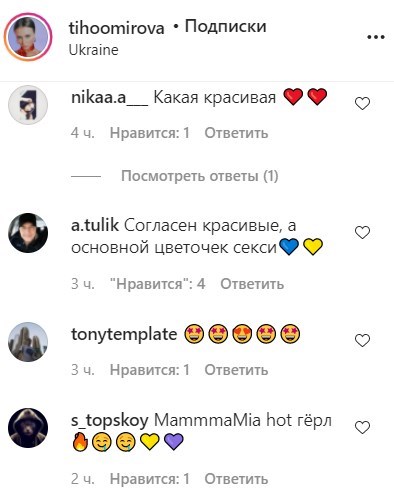View who liked a.tulik's comment "Нравится": 4
The image size is (394, 495).
tap(158, 284)
